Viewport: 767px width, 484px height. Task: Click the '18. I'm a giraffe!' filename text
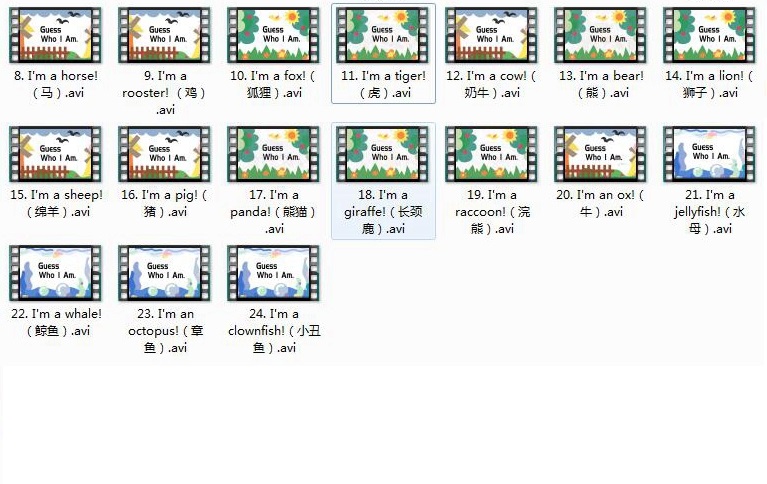click(383, 212)
